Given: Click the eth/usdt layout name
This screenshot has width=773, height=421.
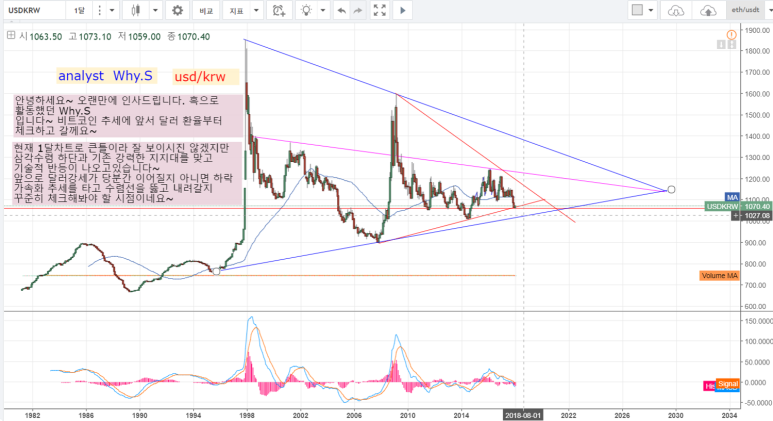Looking at the screenshot, I should pyautogui.click(x=745, y=10).
